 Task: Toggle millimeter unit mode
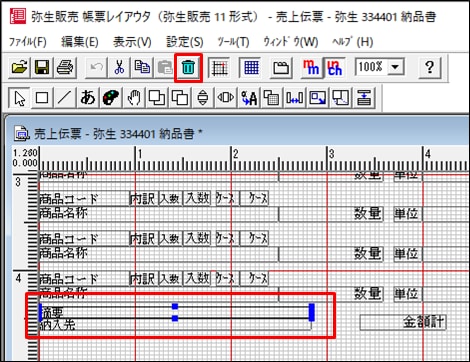pos(311,68)
